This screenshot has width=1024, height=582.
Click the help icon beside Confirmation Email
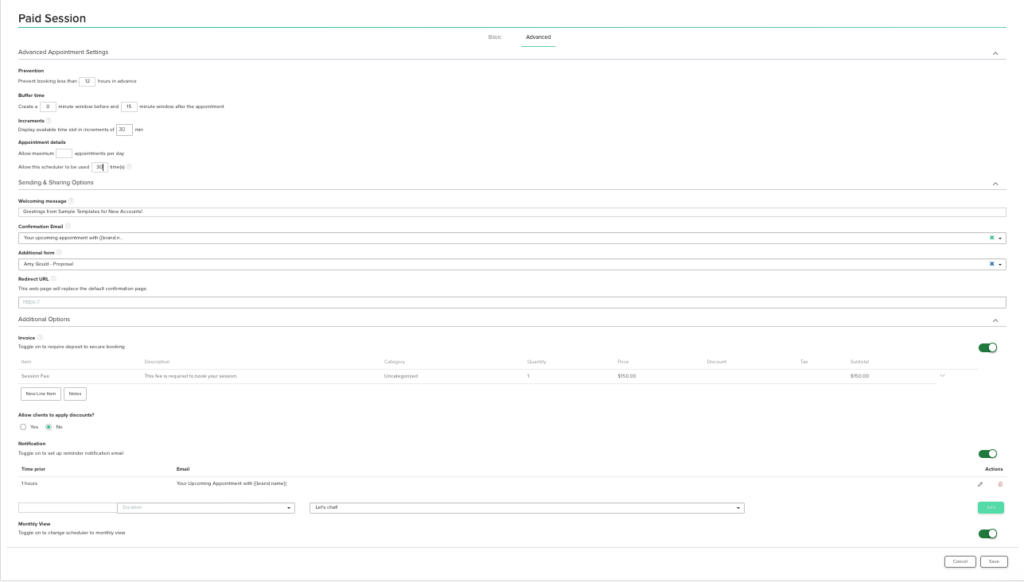coord(67,226)
